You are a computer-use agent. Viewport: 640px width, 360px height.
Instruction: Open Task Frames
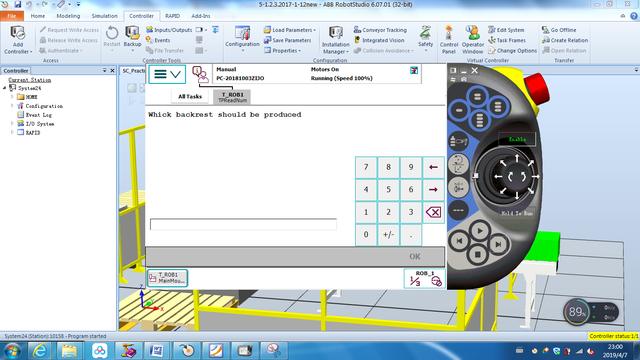pos(507,40)
